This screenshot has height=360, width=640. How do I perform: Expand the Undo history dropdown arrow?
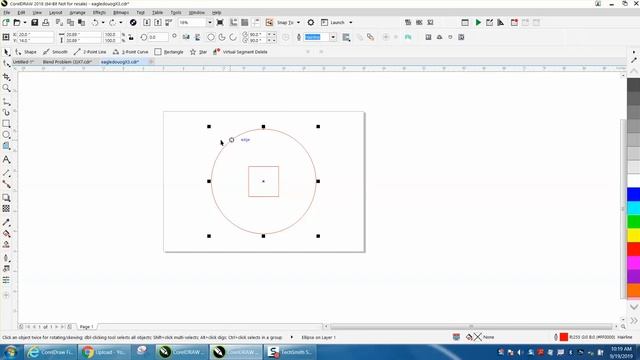click(x=103, y=22)
